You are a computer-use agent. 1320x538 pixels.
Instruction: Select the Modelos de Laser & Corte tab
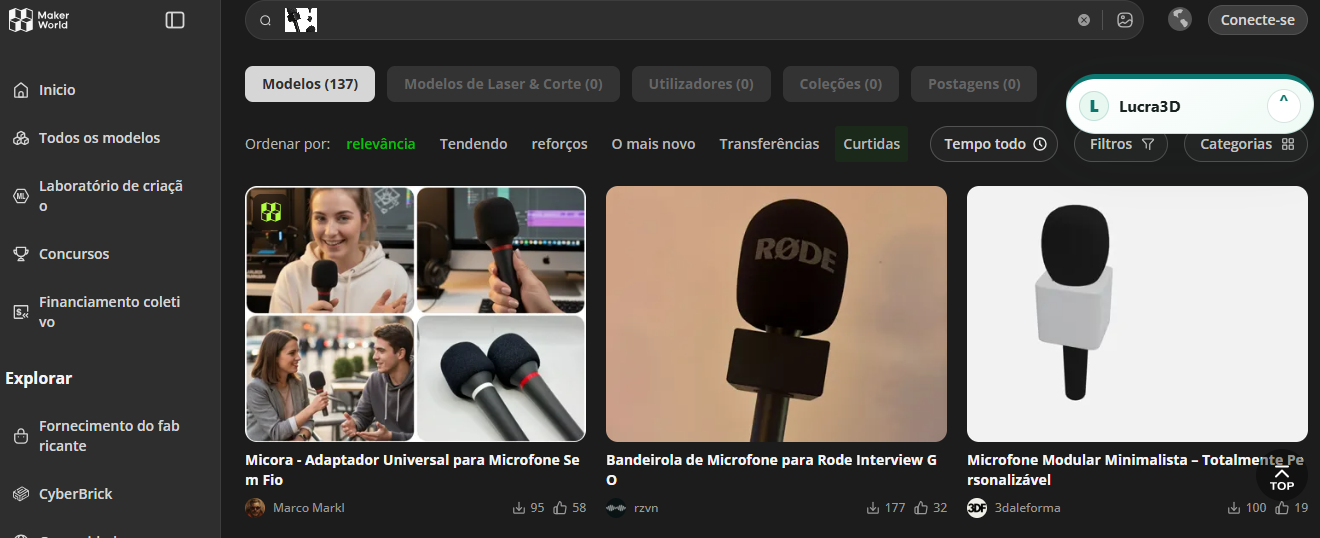pos(503,84)
